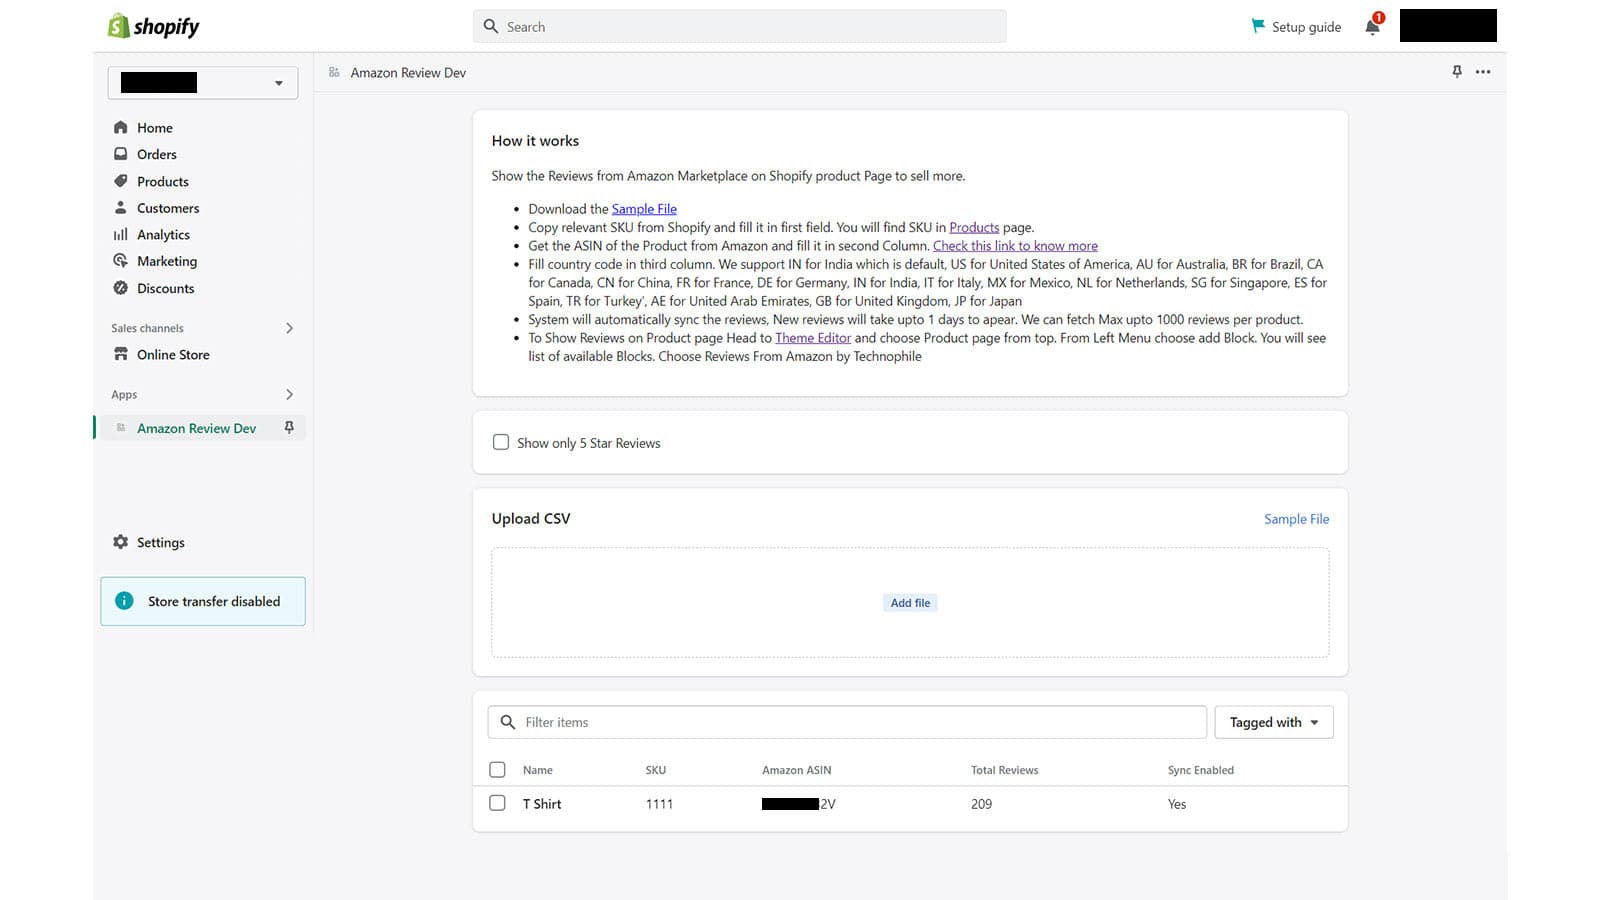Download the Sample File
Viewport: 1600px width, 900px height.
tap(643, 208)
